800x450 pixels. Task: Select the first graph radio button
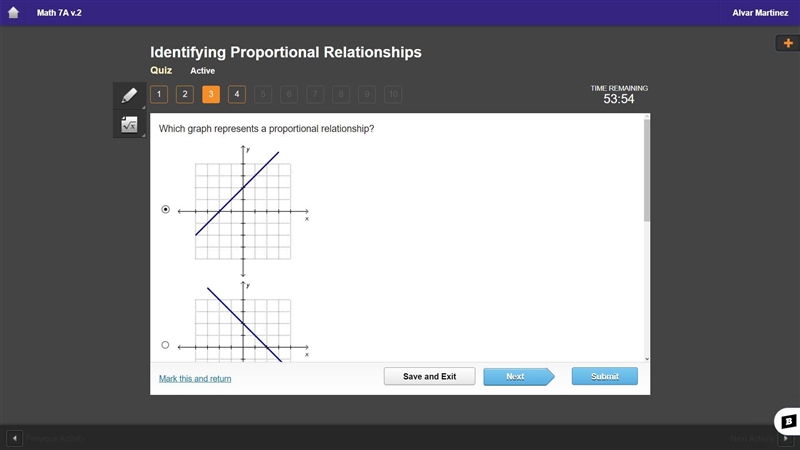165,209
